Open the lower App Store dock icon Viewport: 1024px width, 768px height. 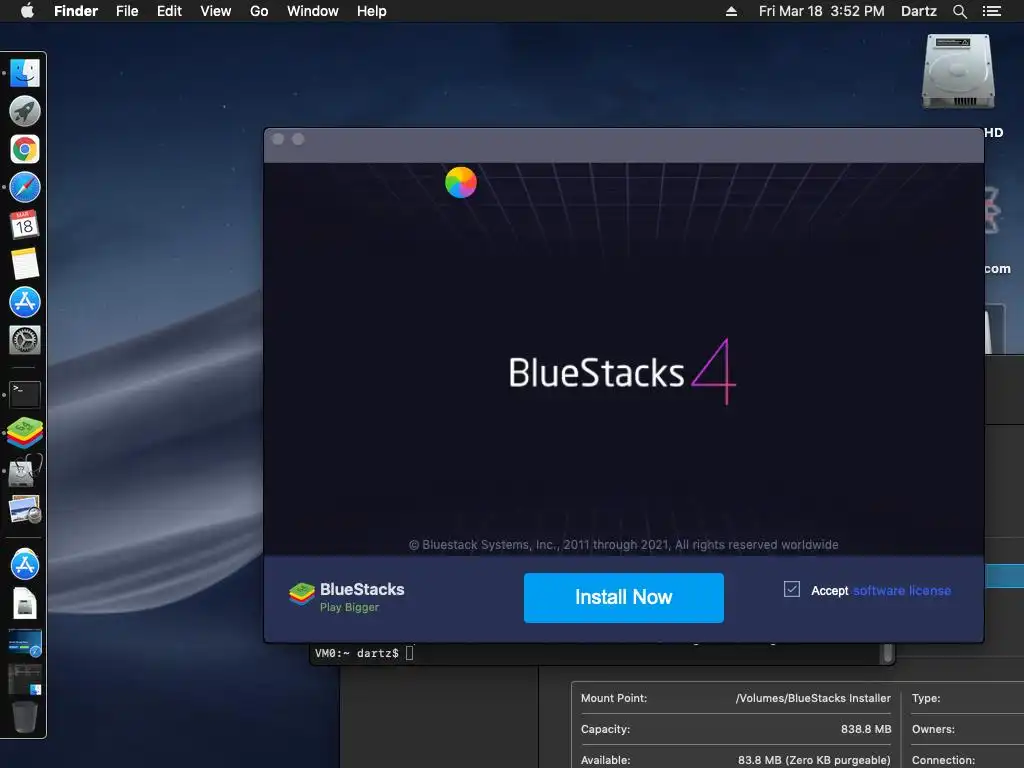coord(25,564)
